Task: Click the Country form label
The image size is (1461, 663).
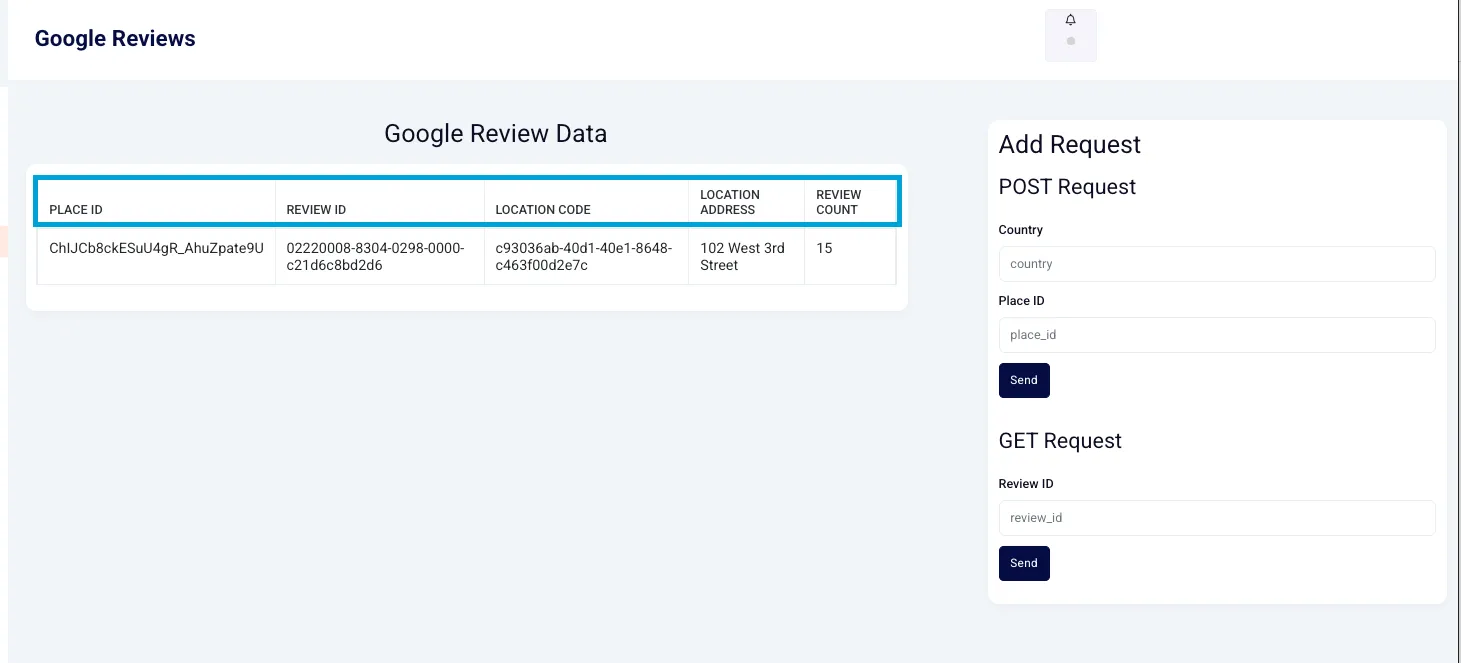Action: click(x=1021, y=230)
